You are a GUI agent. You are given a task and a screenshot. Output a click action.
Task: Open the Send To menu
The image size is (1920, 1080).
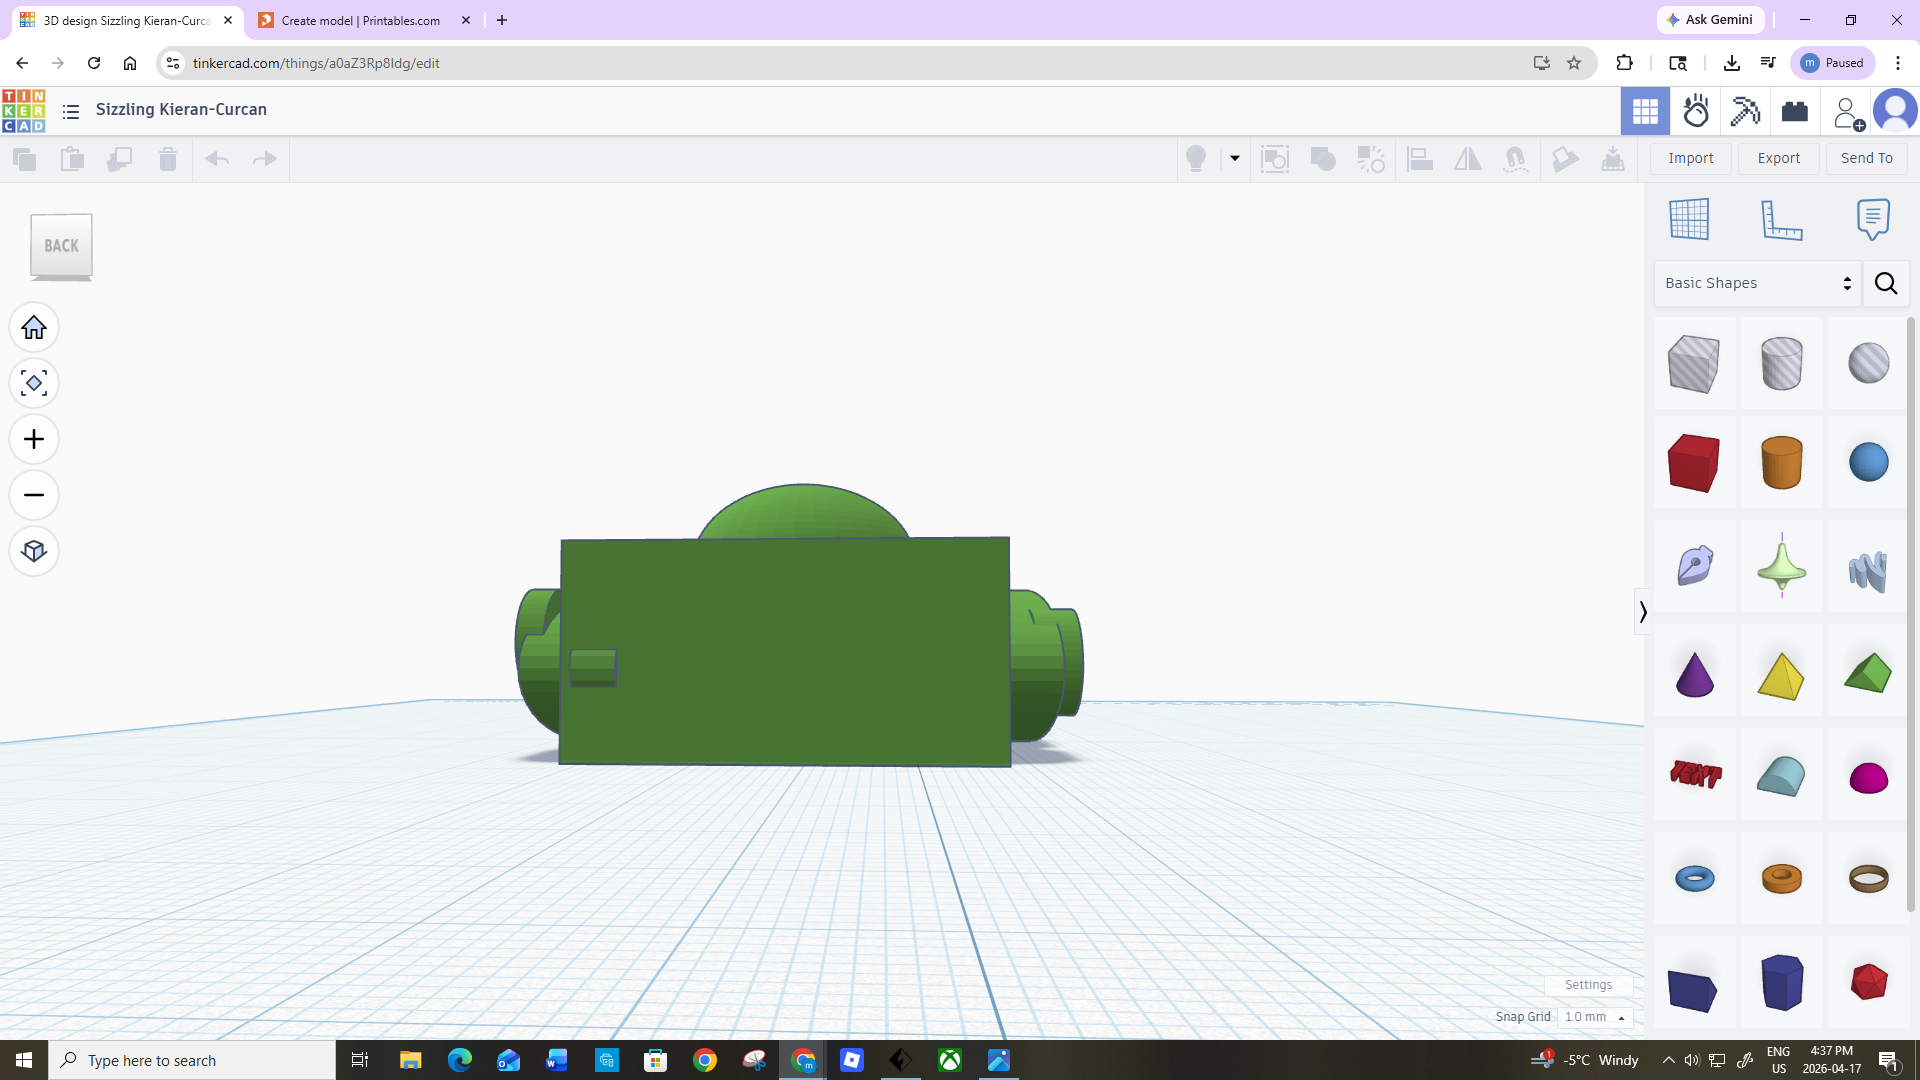1866,158
